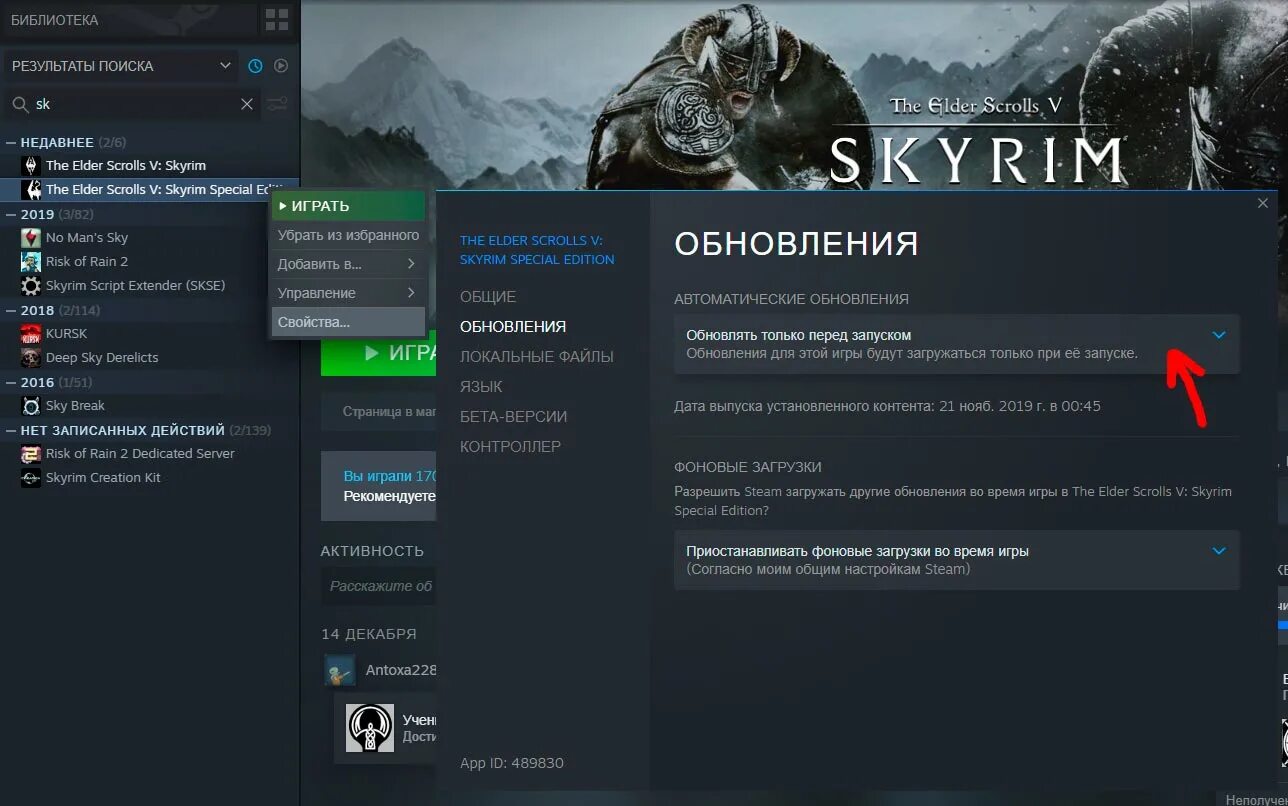Collapse the 2018 category

tap(11, 310)
